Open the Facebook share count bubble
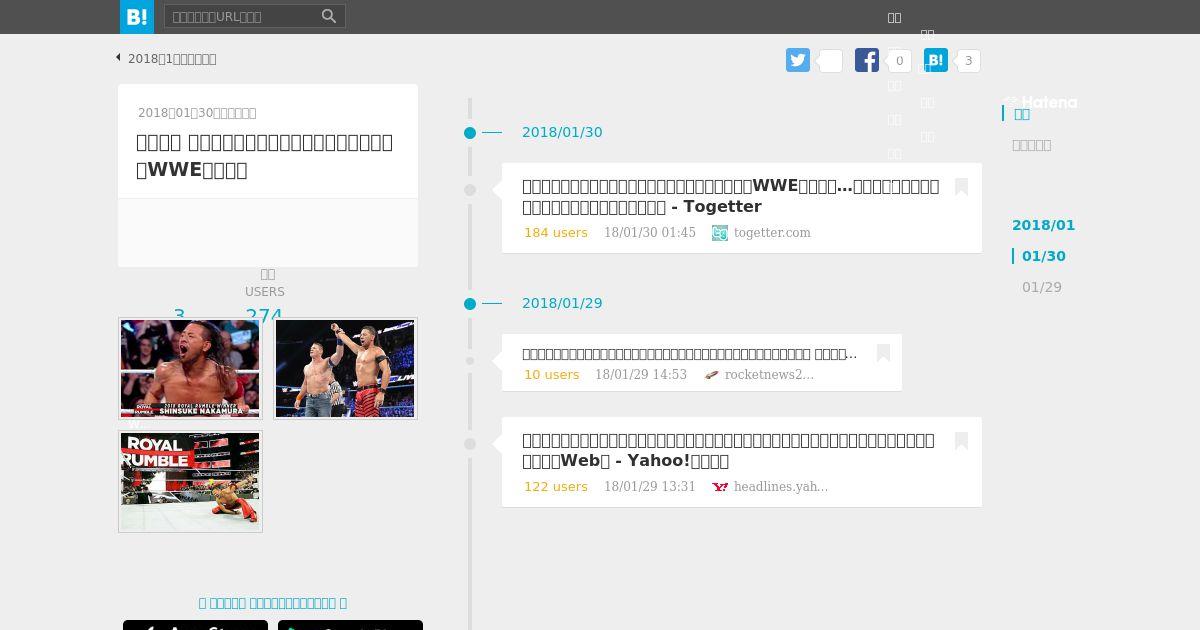Image resolution: width=1200 pixels, height=630 pixels. (x=899, y=61)
